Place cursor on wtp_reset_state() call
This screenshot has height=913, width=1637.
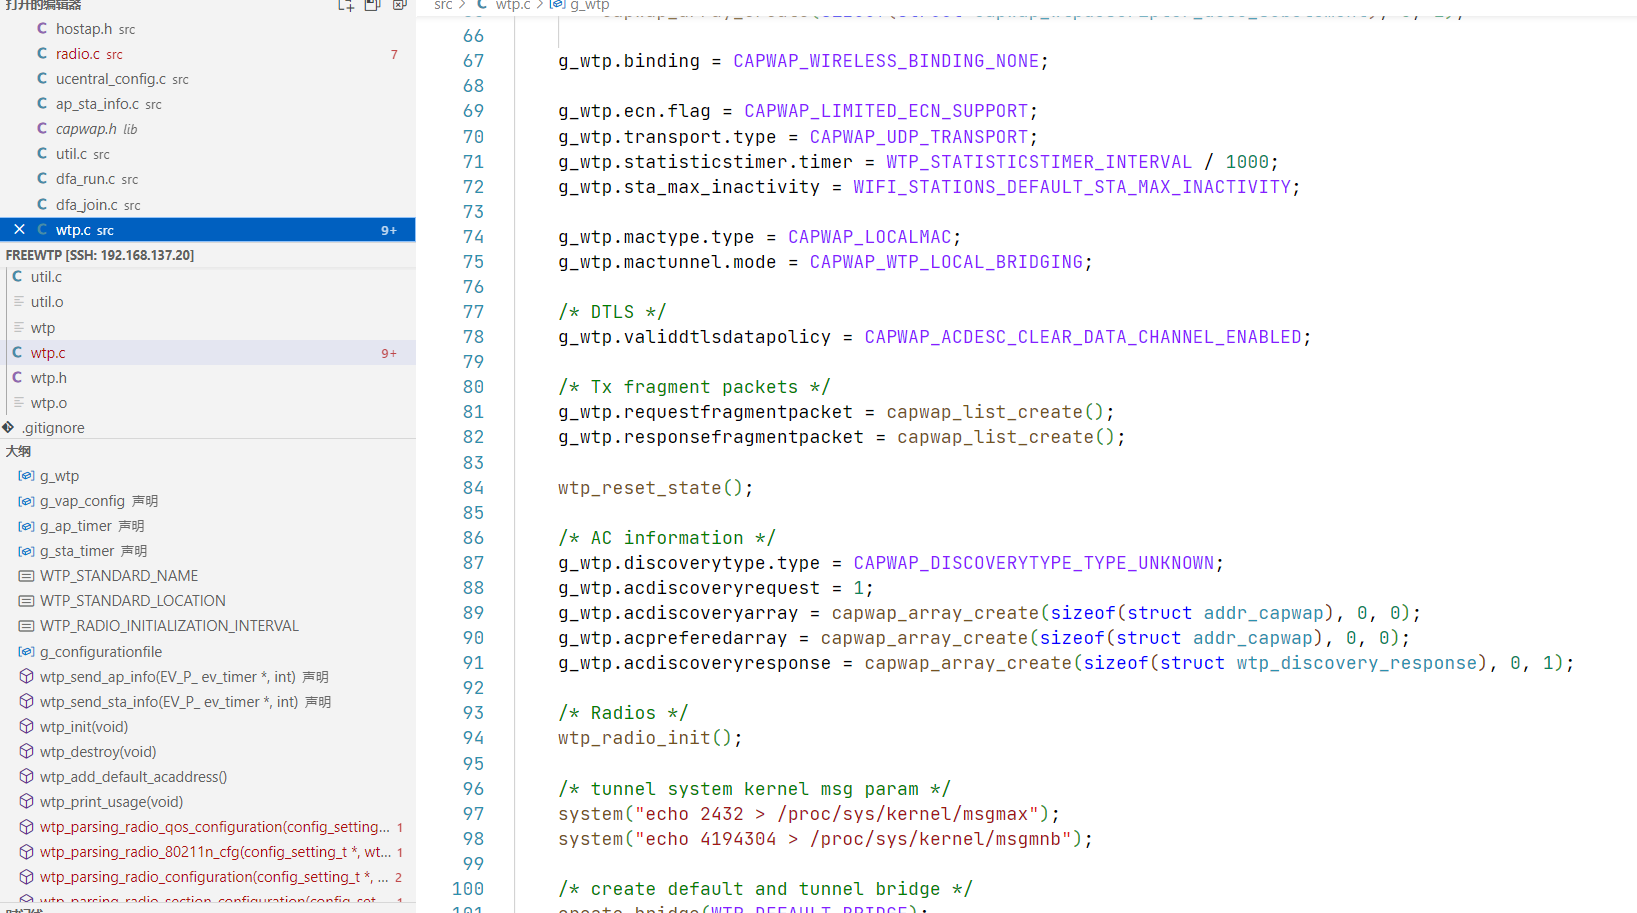[655, 488]
